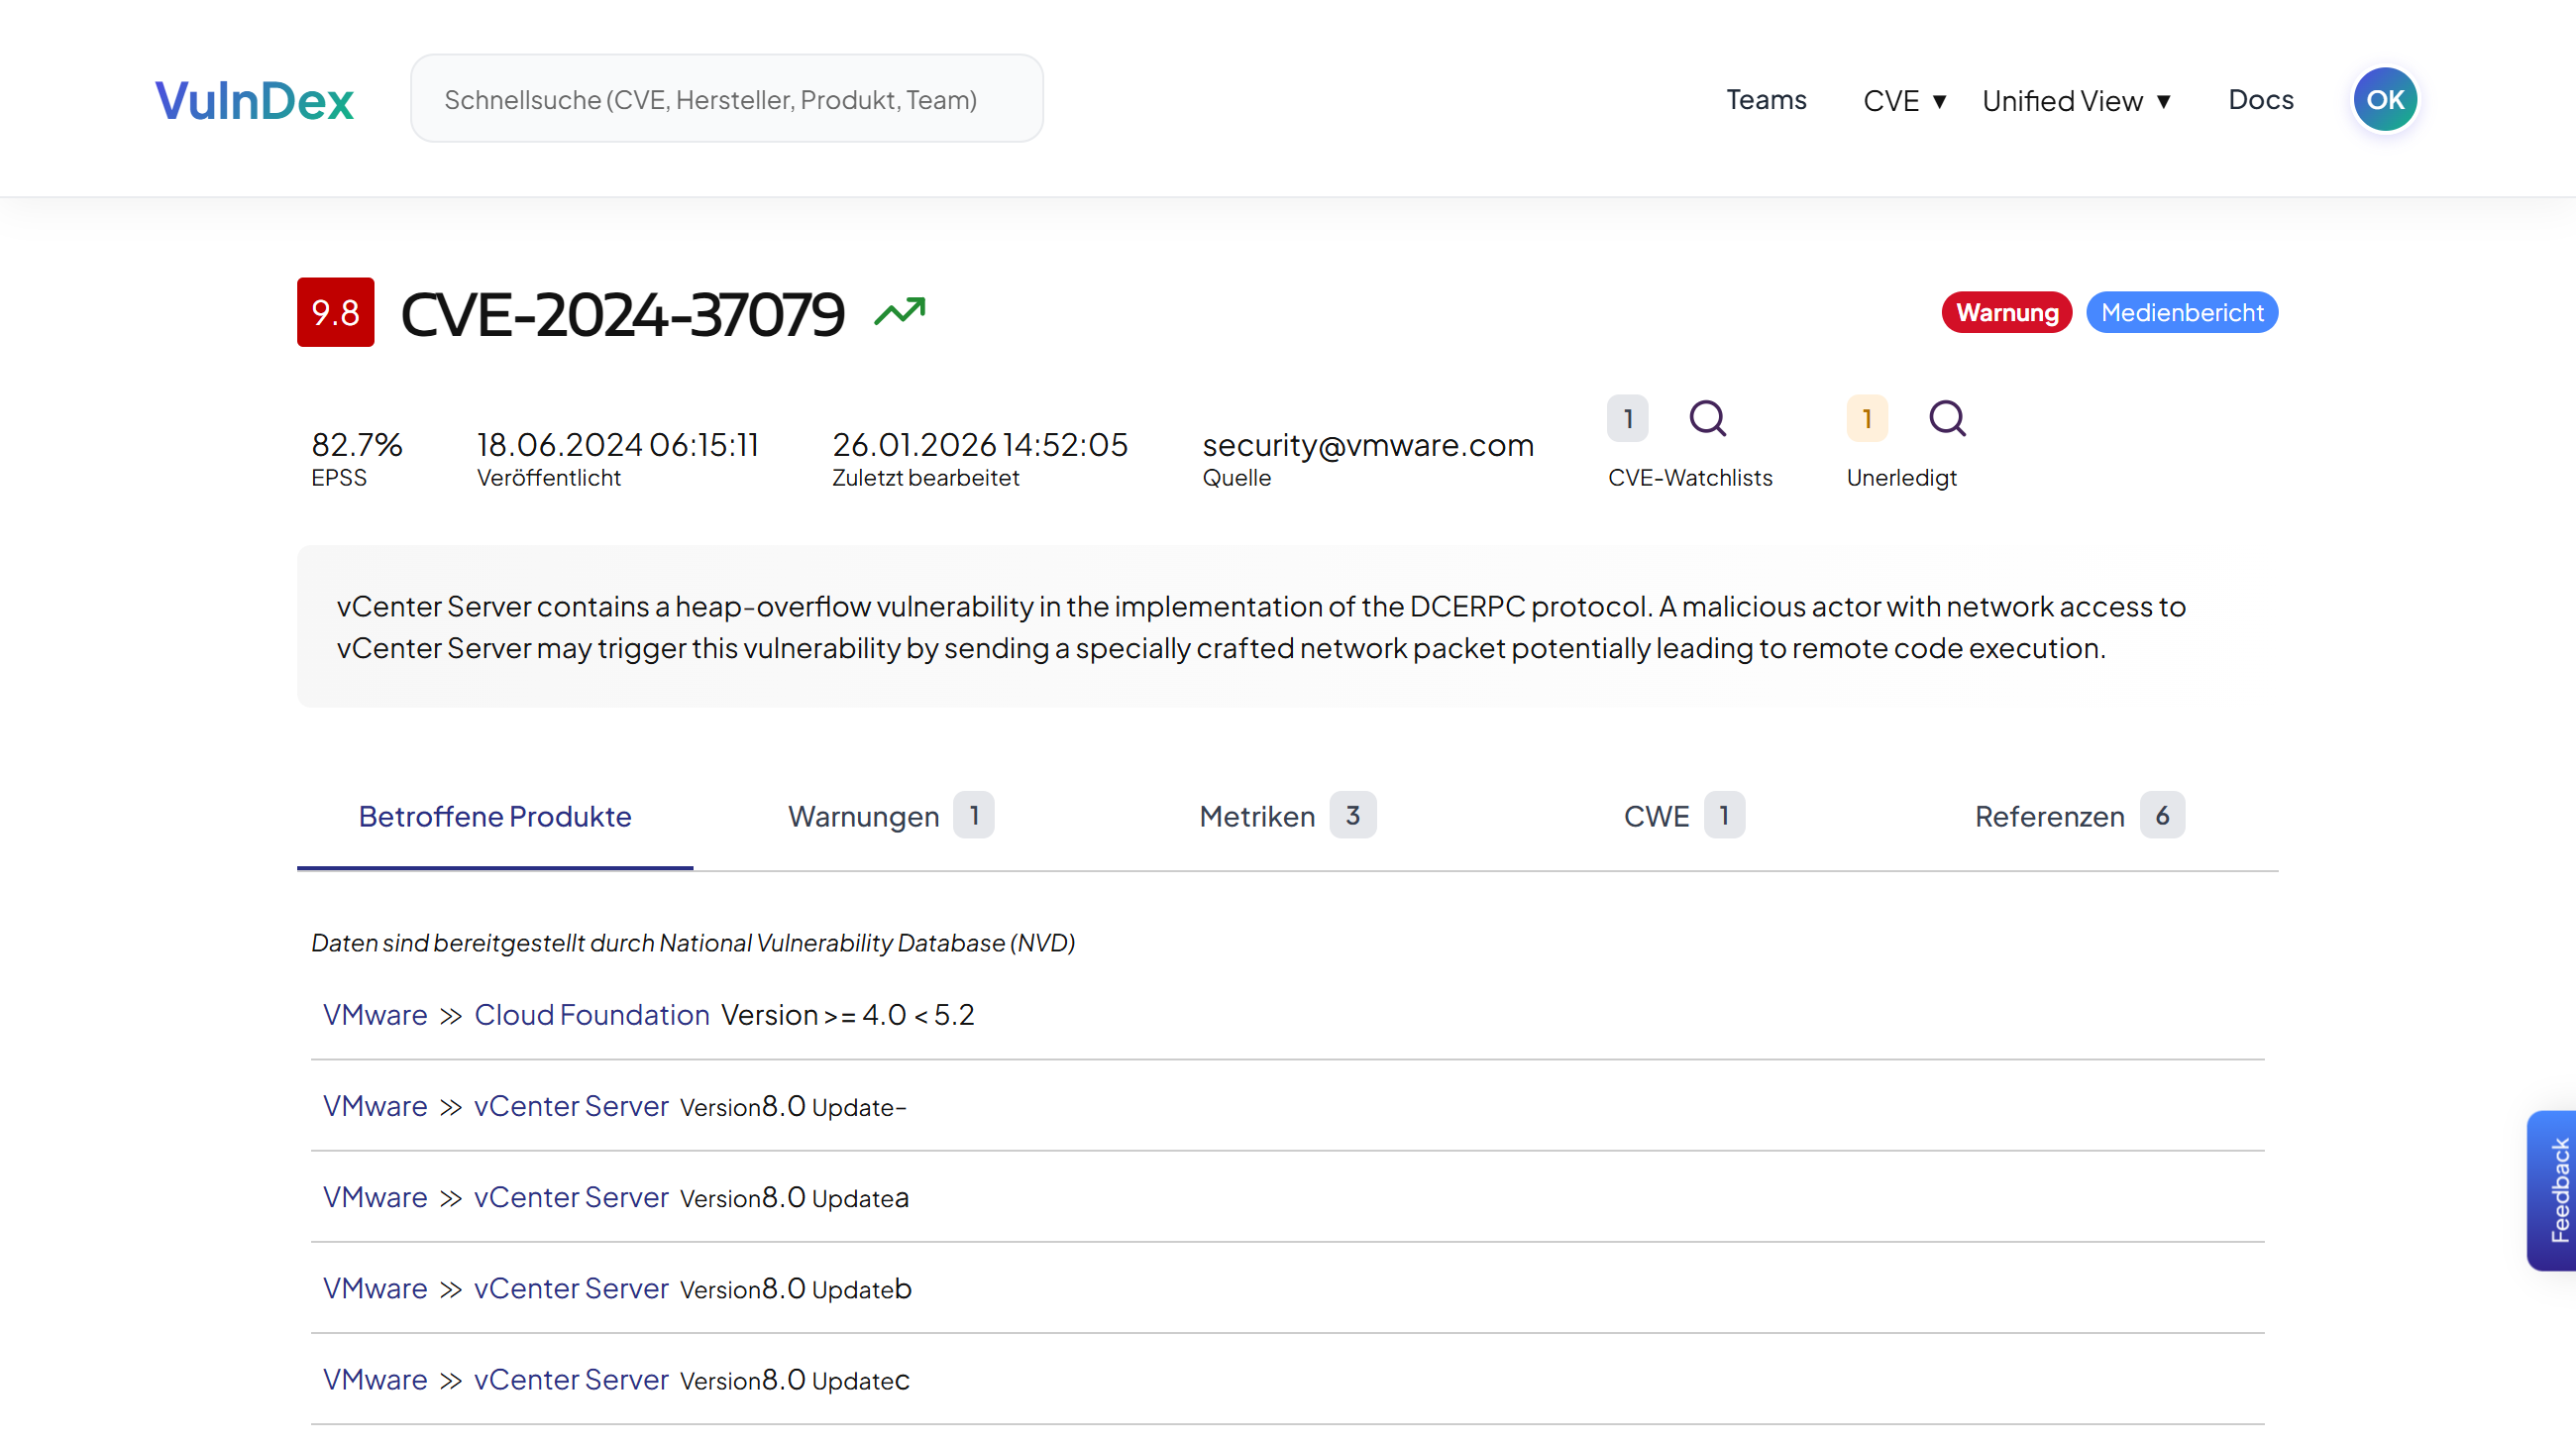The image size is (2576, 1447).
Task: Click inside the Schnellsuche search field
Action: pos(727,98)
